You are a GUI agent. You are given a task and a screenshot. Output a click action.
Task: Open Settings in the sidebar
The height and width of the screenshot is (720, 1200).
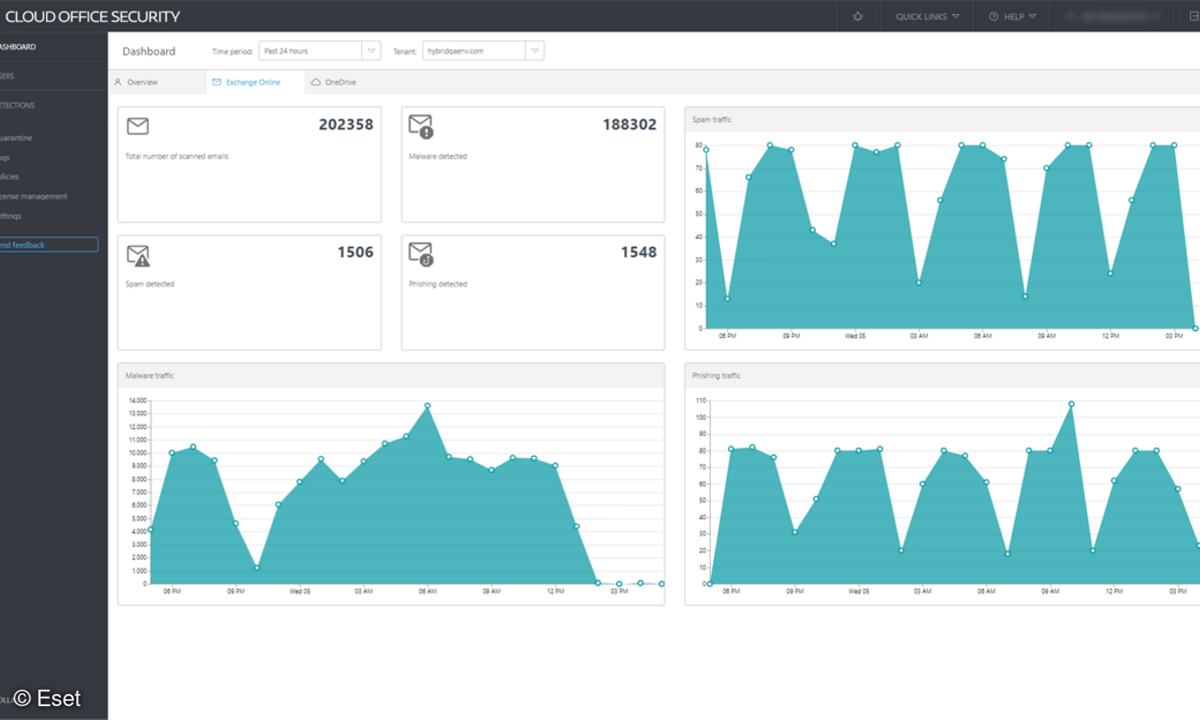(11, 216)
